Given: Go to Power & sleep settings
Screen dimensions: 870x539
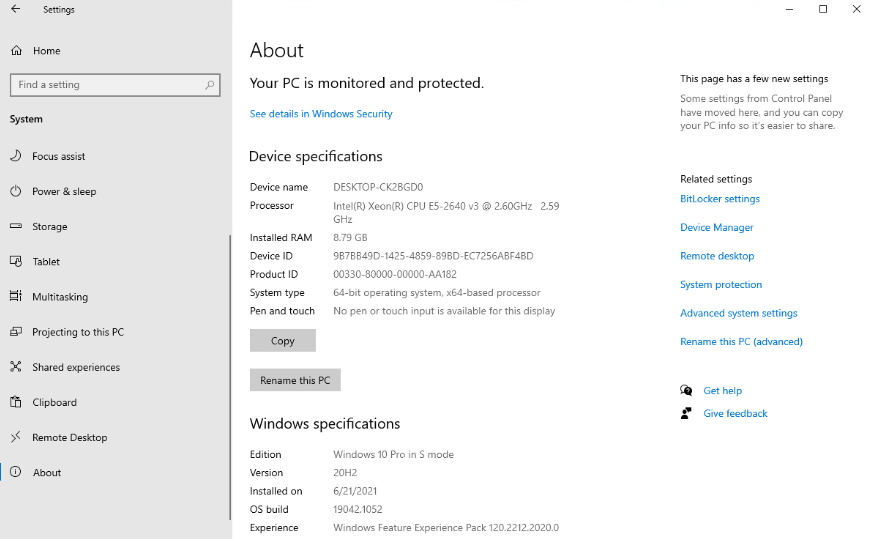Looking at the screenshot, I should (64, 192).
